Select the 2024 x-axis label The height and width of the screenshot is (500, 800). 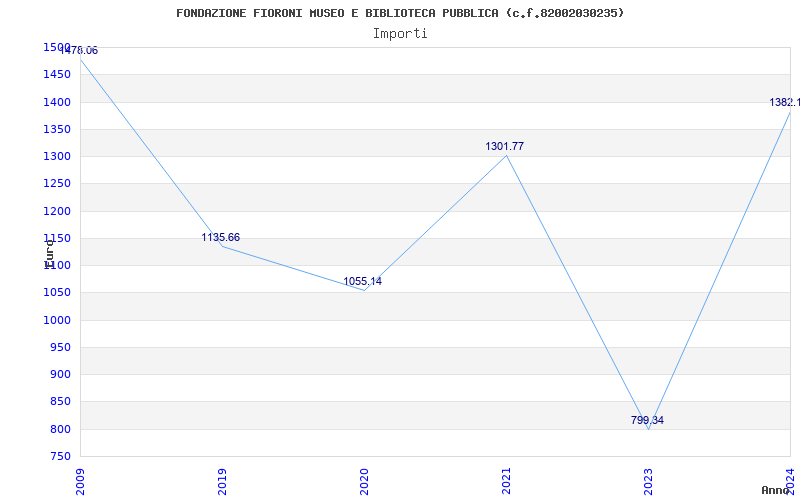(790, 481)
